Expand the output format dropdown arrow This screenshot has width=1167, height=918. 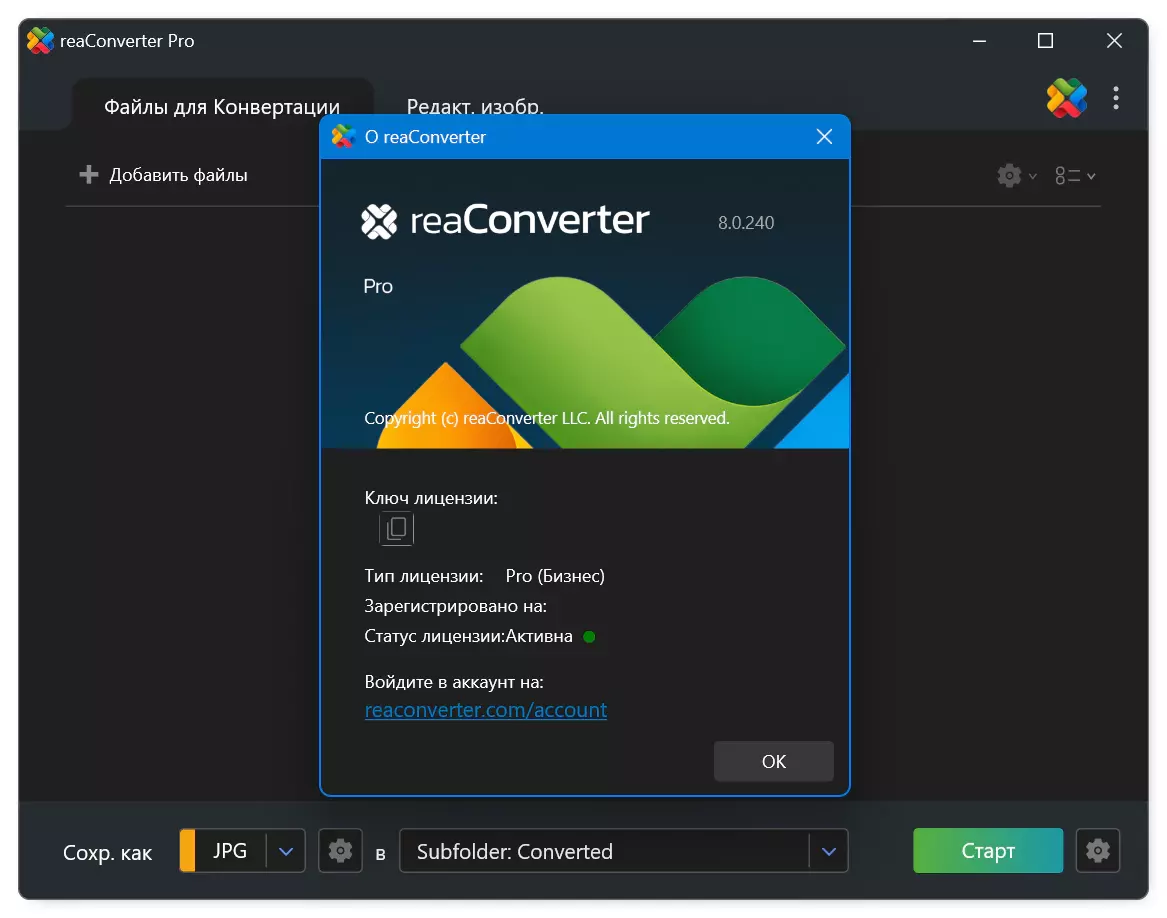286,850
